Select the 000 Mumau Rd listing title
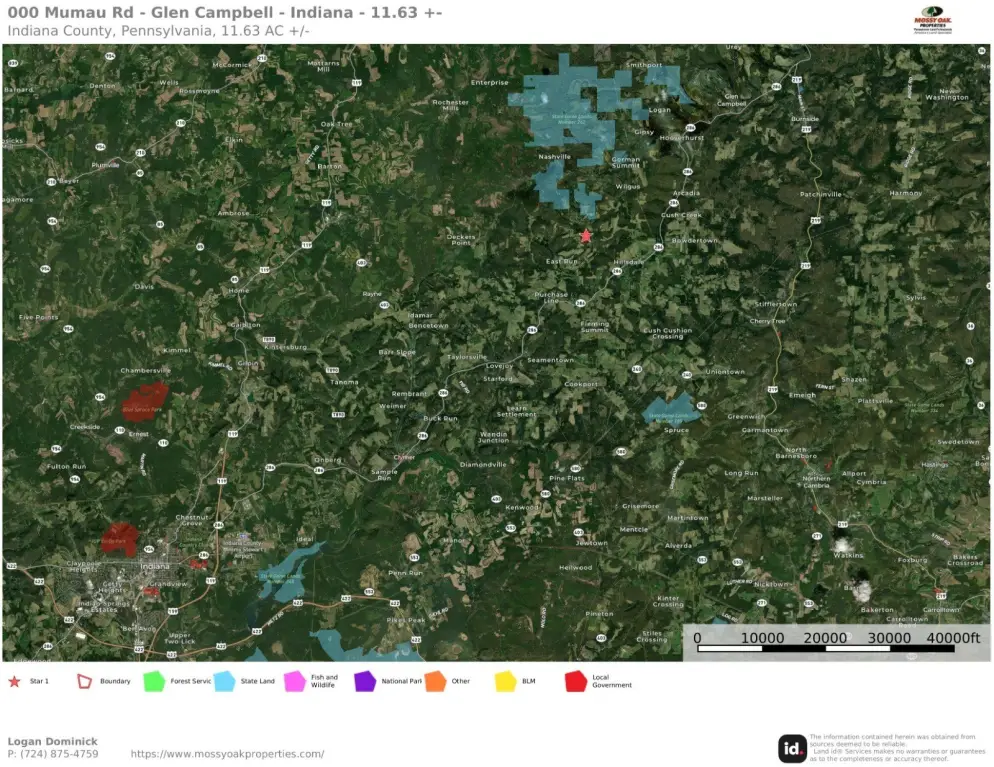This screenshot has height=767, width=994. (x=225, y=12)
